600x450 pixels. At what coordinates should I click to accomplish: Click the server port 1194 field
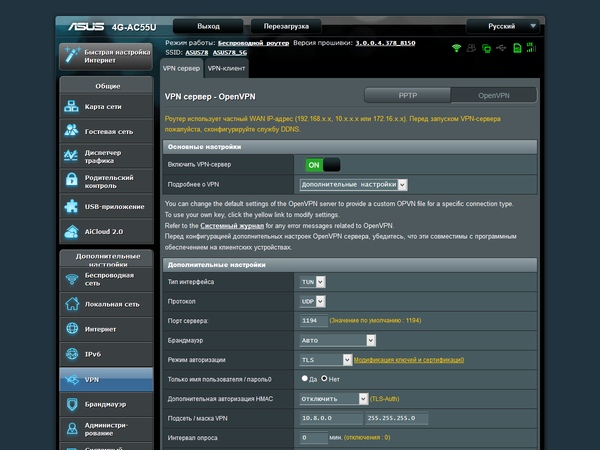click(314, 321)
